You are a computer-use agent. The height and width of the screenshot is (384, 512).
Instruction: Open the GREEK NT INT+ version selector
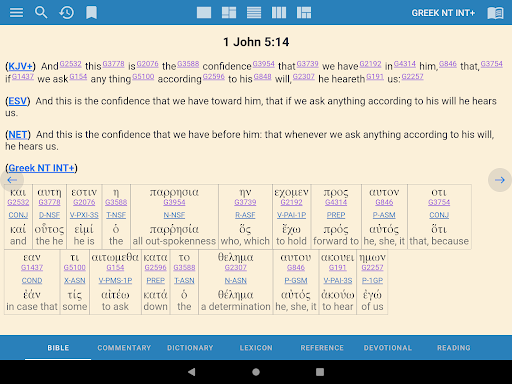pos(443,13)
